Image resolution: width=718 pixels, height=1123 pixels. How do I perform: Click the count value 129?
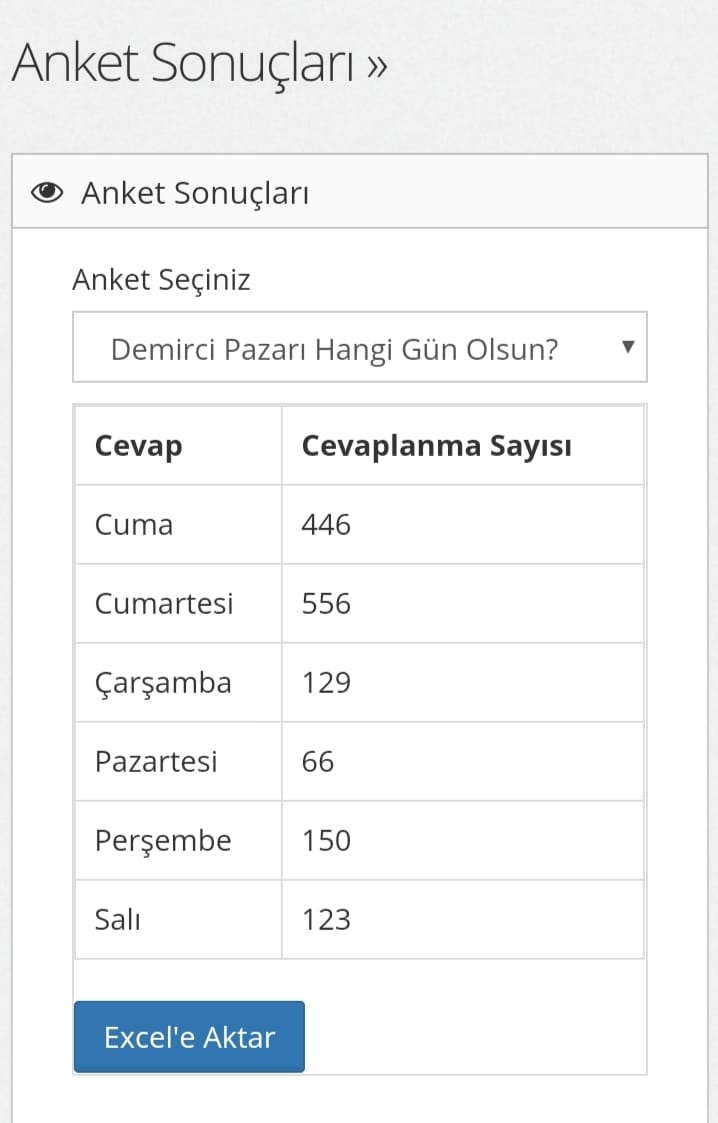click(x=326, y=682)
